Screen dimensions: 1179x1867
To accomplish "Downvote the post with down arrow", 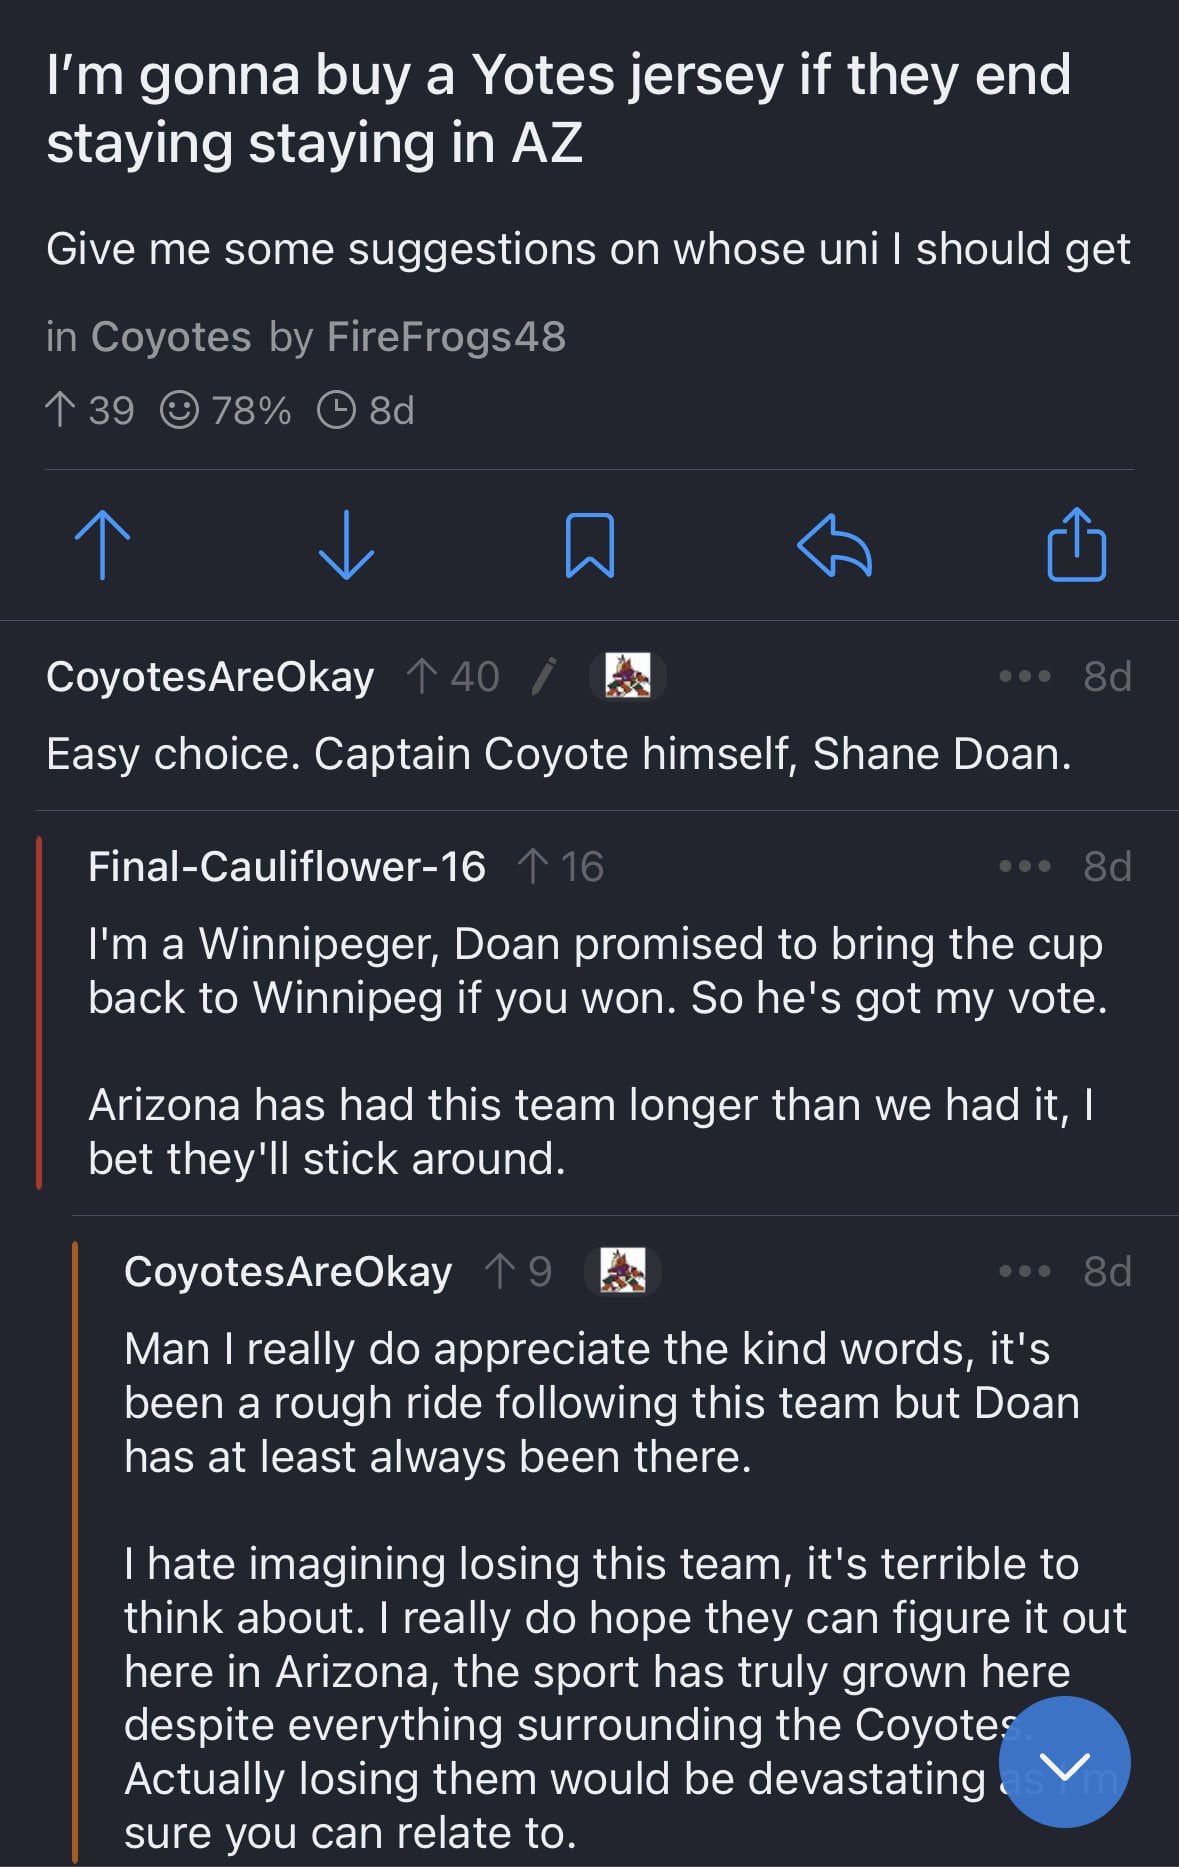I will 346,546.
